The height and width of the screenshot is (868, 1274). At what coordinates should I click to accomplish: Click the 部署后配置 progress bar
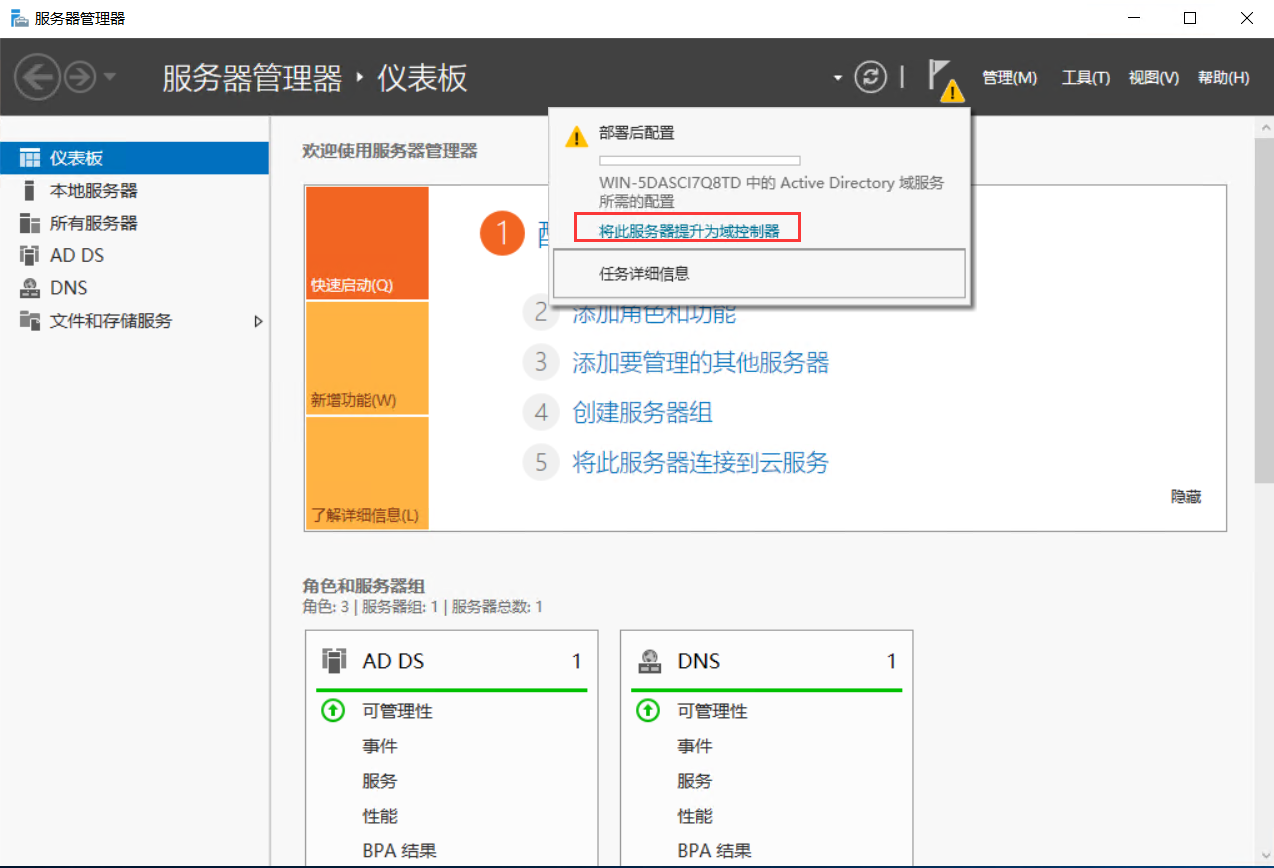coord(699,160)
